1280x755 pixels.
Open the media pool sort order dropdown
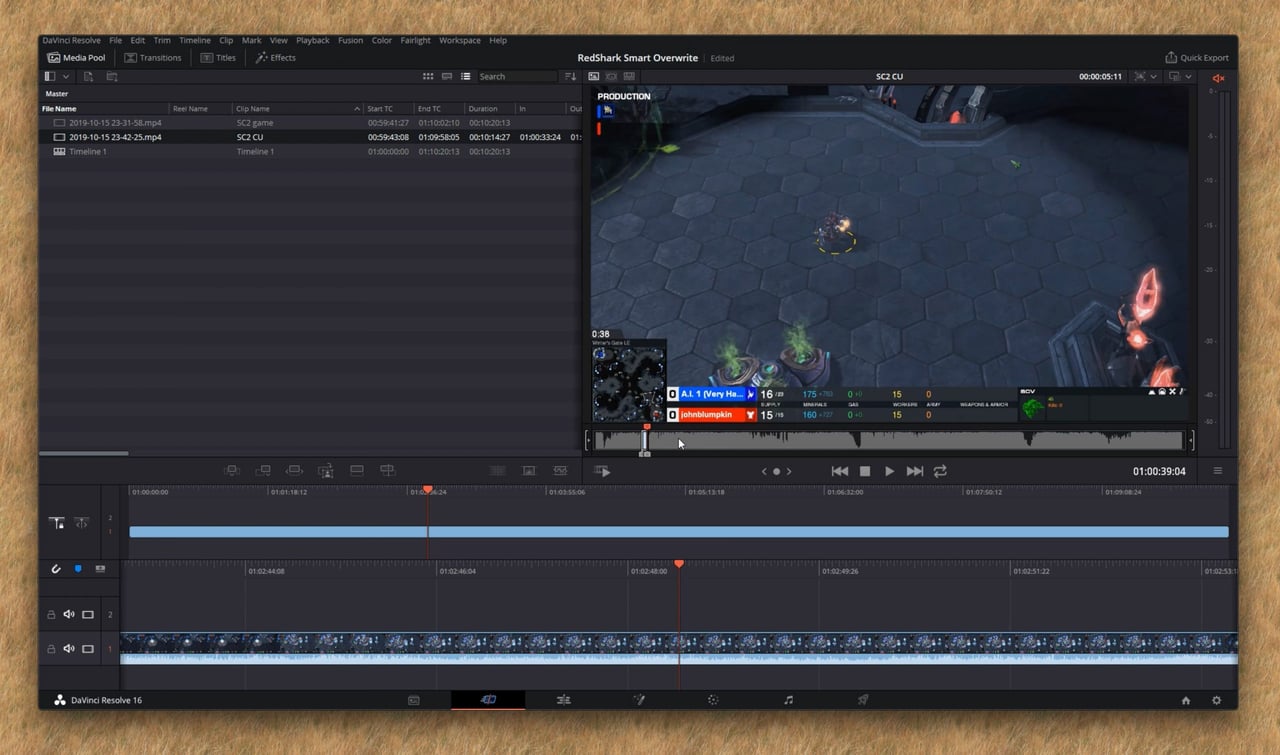(570, 76)
